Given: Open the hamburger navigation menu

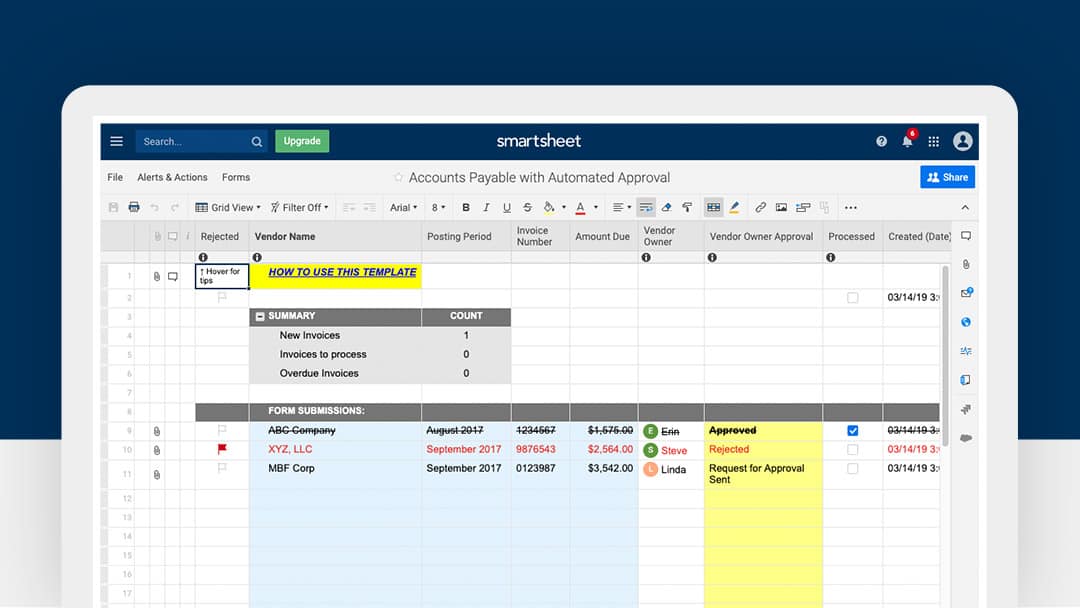Looking at the screenshot, I should [117, 141].
